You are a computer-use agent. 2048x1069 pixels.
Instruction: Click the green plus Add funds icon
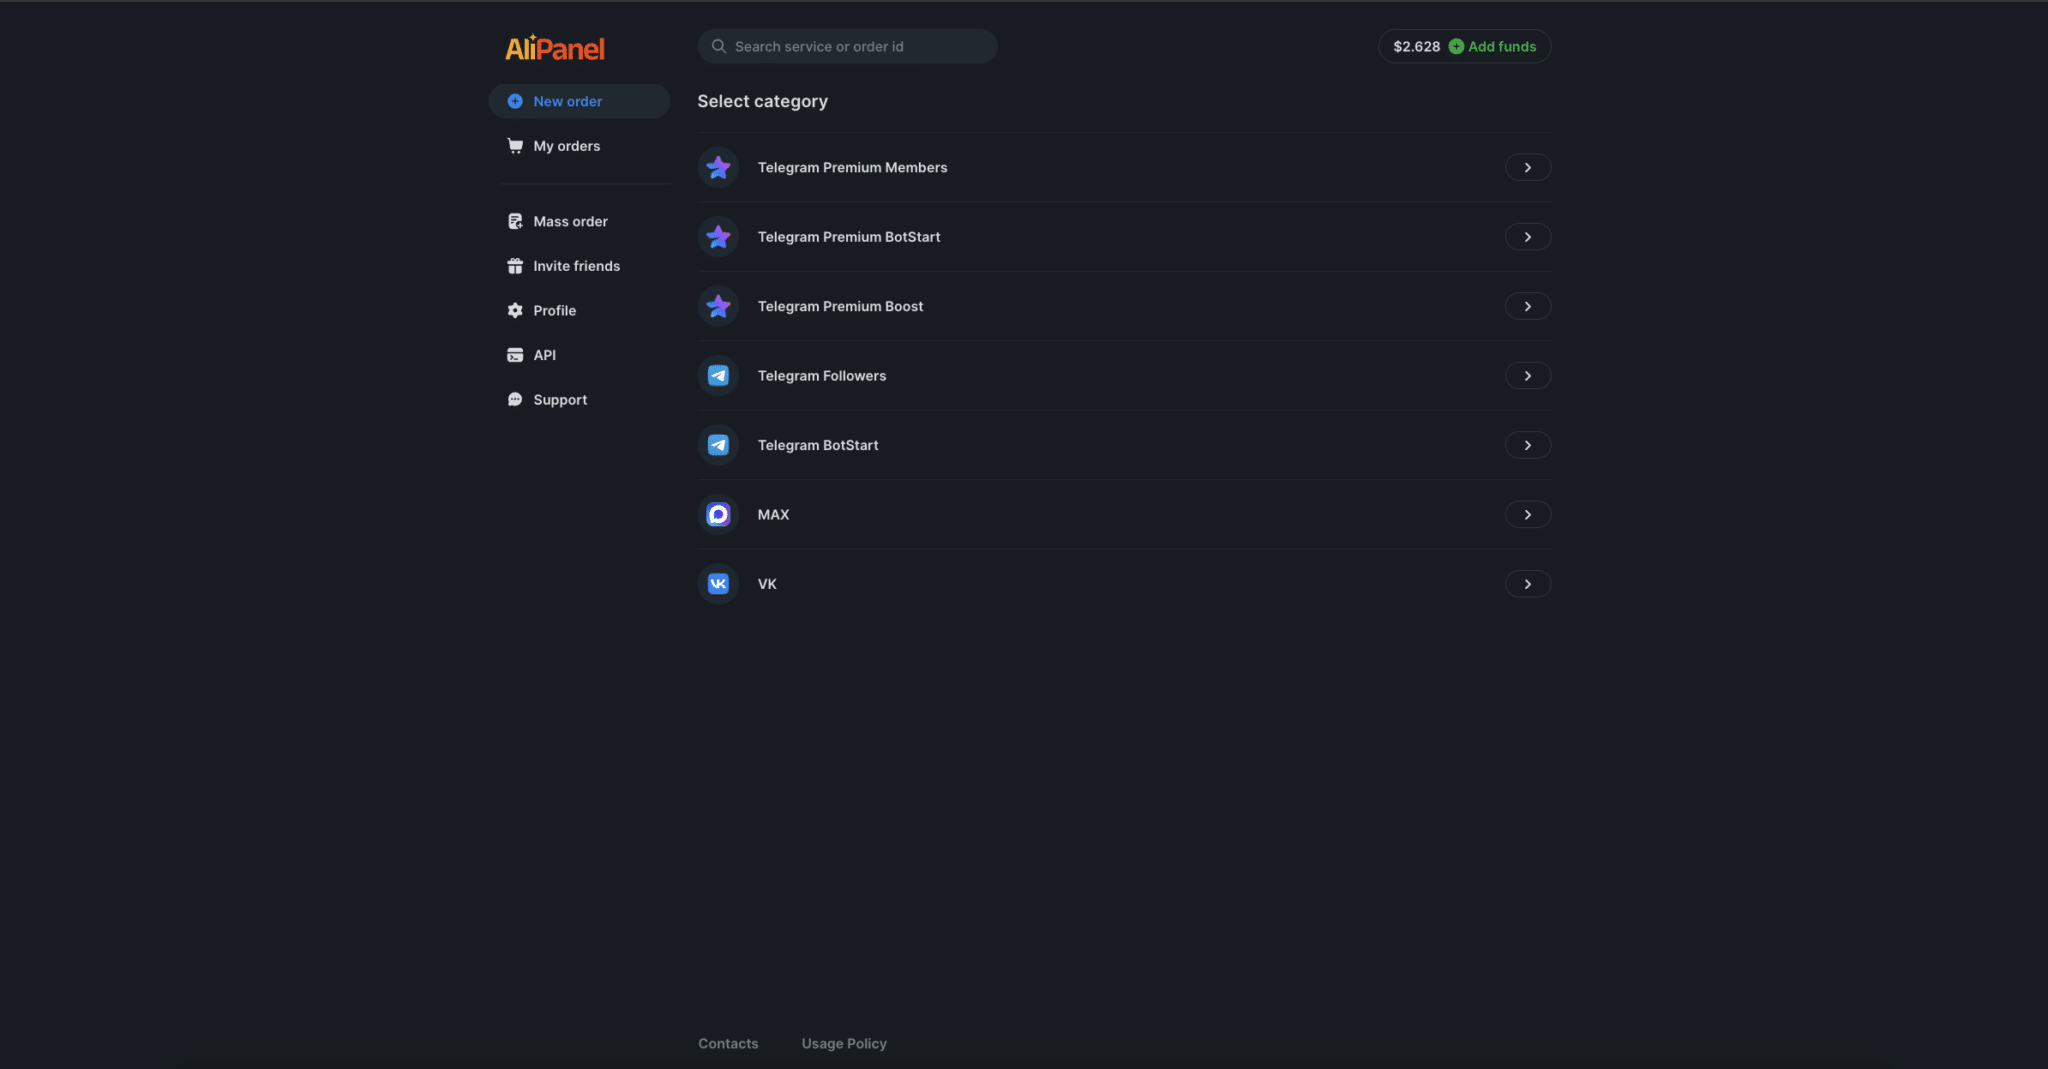1456,47
